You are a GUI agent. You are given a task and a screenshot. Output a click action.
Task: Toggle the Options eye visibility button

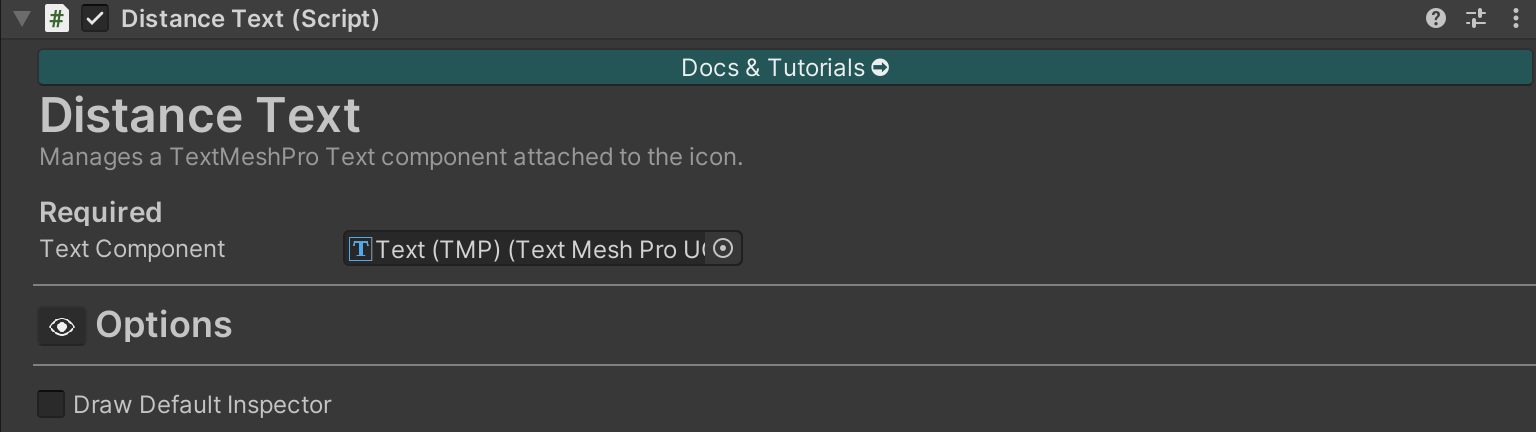(x=62, y=327)
